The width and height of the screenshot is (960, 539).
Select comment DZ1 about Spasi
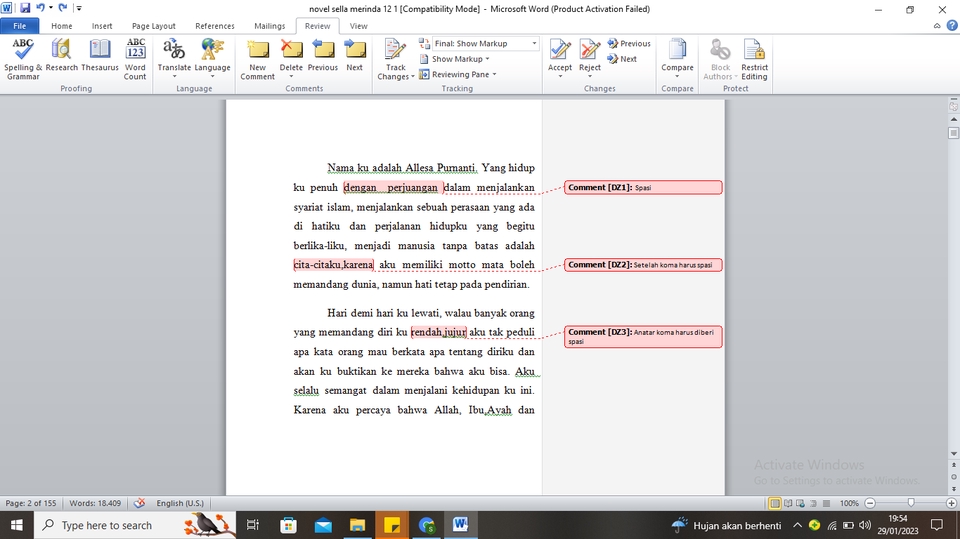point(643,187)
